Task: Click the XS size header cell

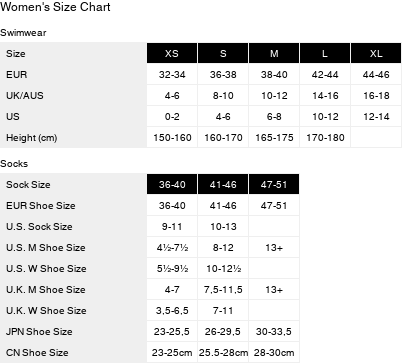Action: 172,53
